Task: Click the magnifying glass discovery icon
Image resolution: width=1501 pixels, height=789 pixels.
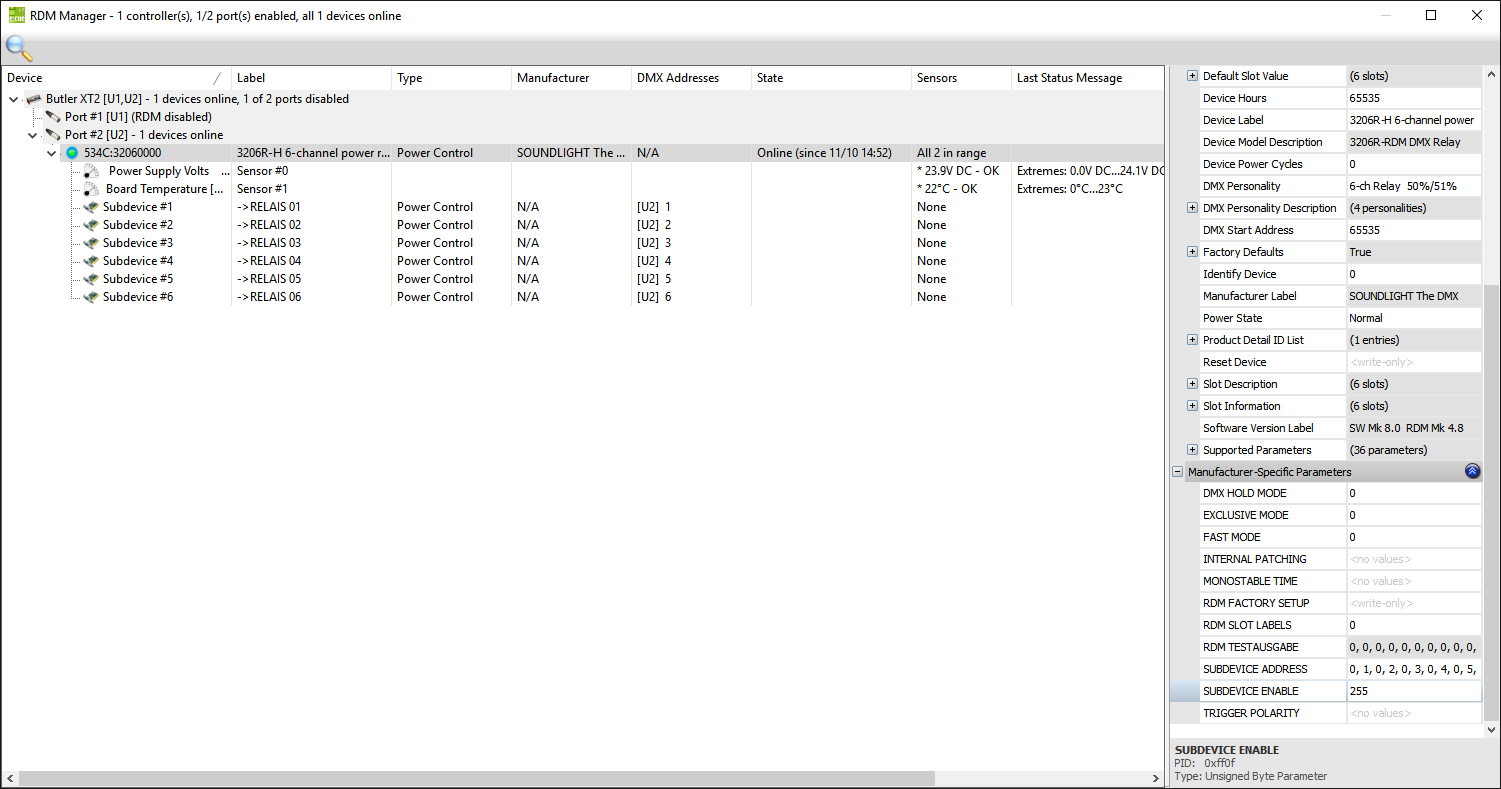Action: [19, 47]
